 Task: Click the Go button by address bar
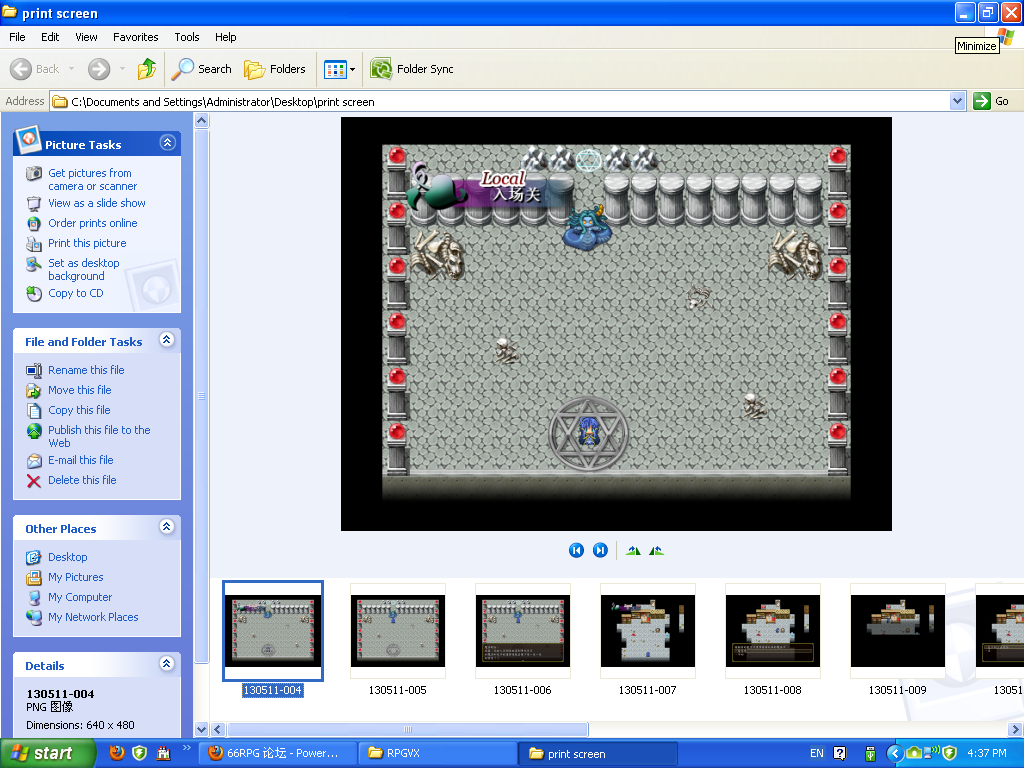991,101
